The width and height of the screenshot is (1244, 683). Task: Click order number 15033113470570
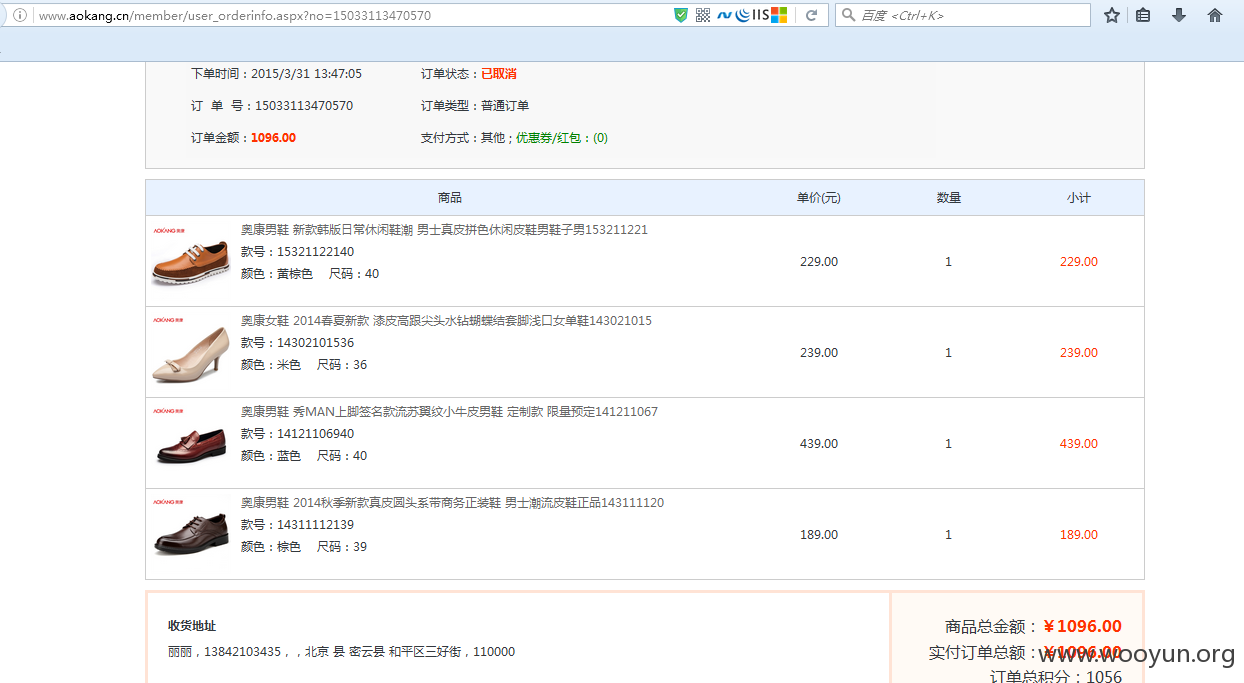click(x=304, y=106)
